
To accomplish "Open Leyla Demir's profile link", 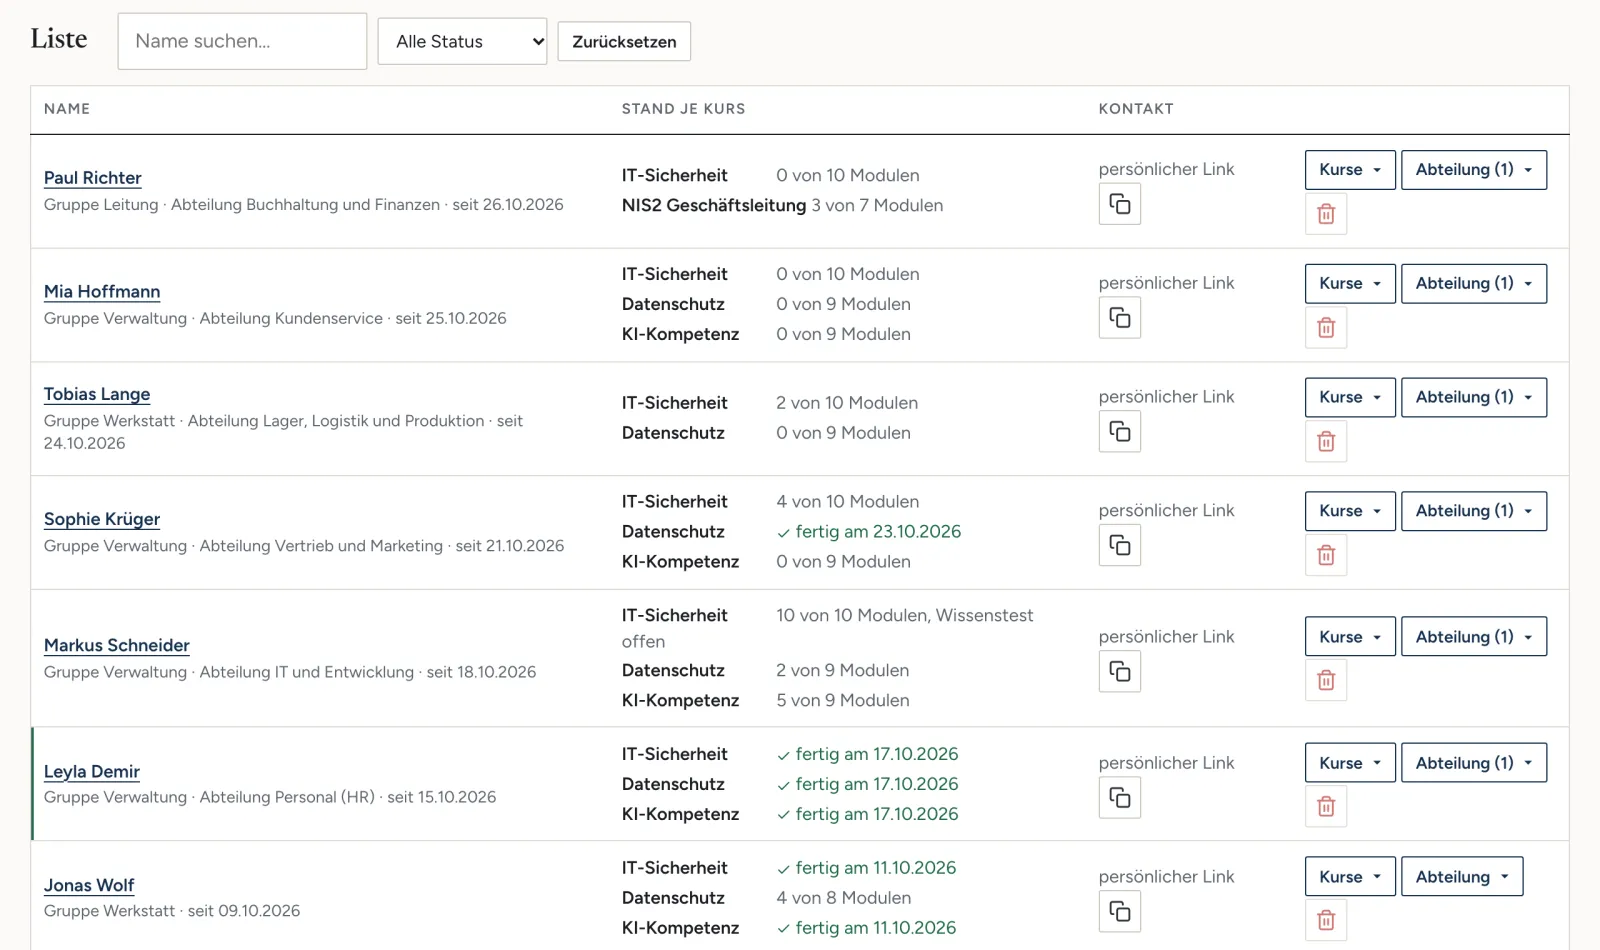I will [92, 772].
